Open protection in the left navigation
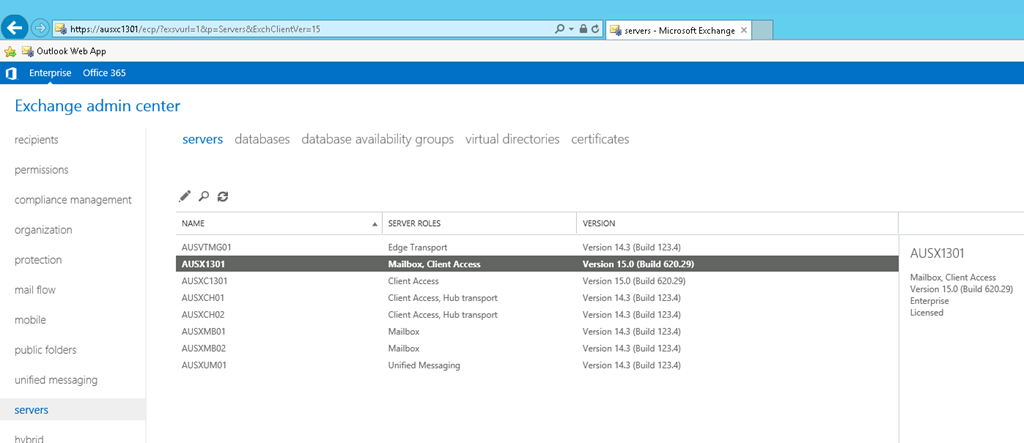The image size is (1024, 443). pos(38,260)
